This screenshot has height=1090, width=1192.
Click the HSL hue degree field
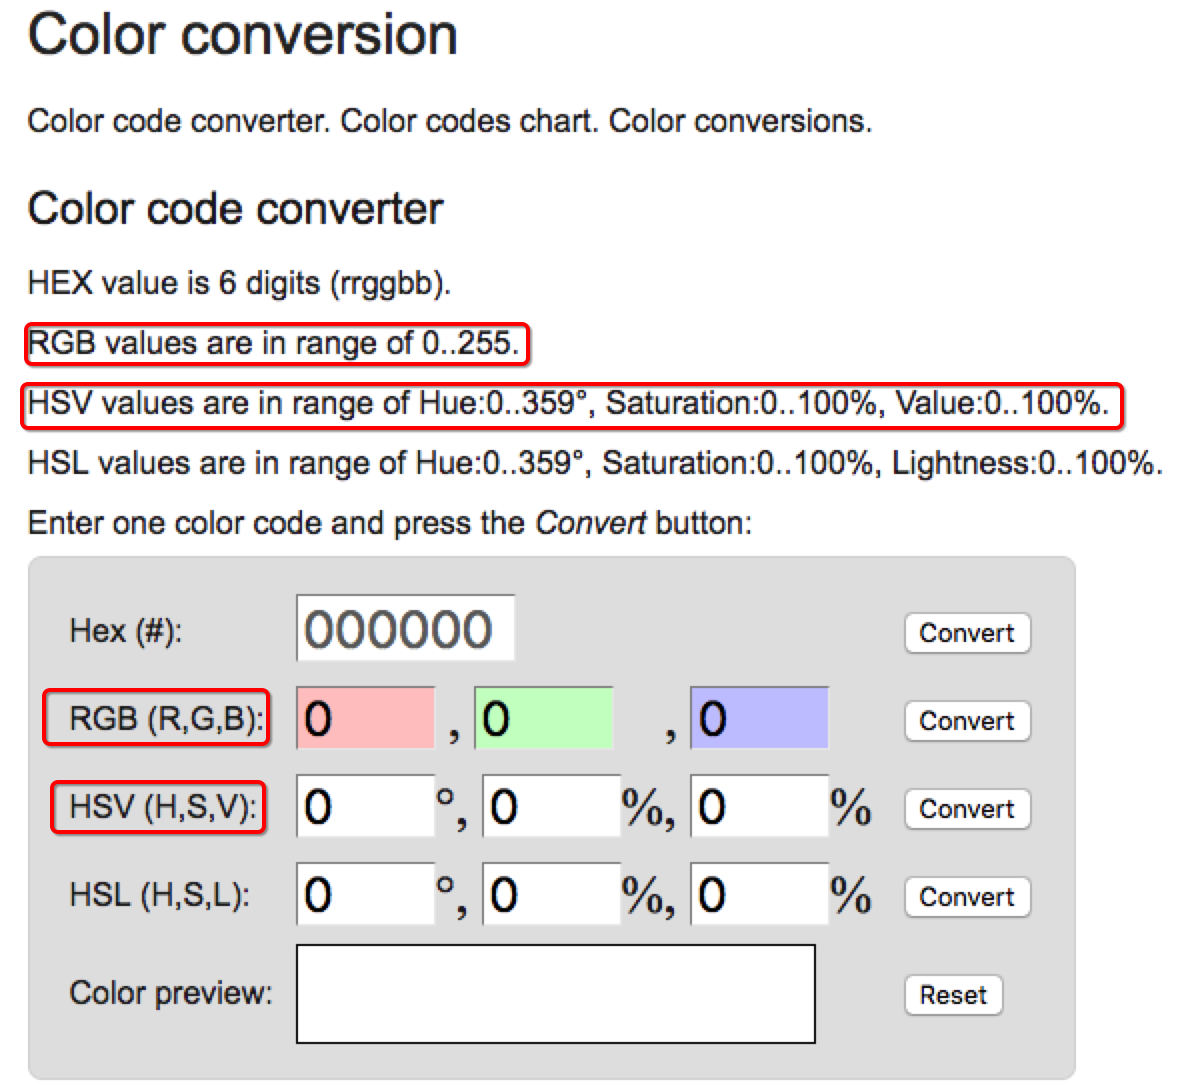tap(366, 894)
